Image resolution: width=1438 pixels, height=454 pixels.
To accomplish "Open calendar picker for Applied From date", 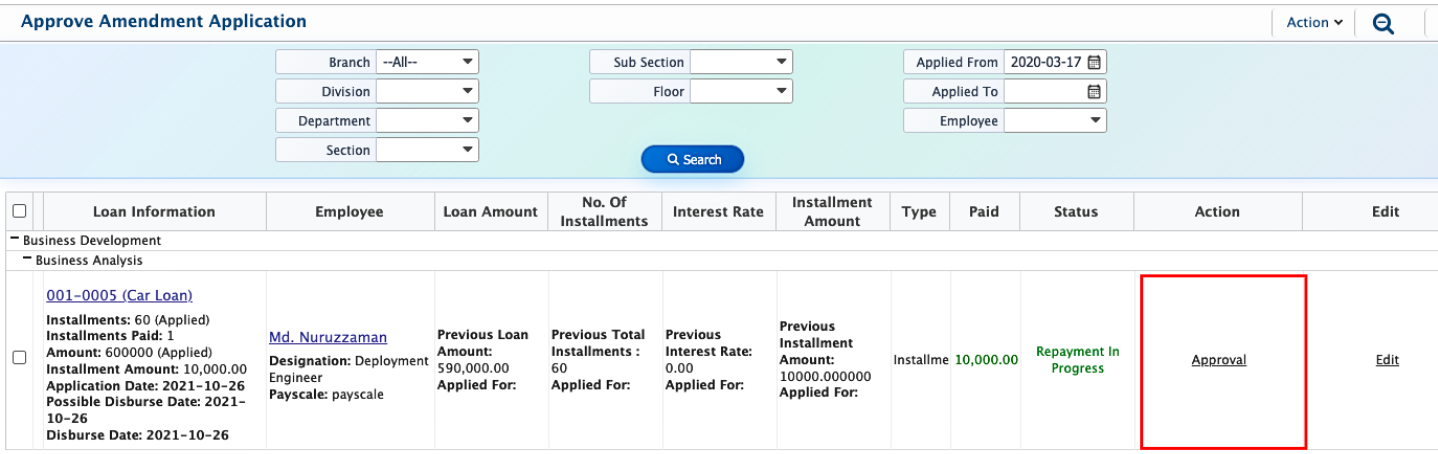I will (x=1094, y=62).
